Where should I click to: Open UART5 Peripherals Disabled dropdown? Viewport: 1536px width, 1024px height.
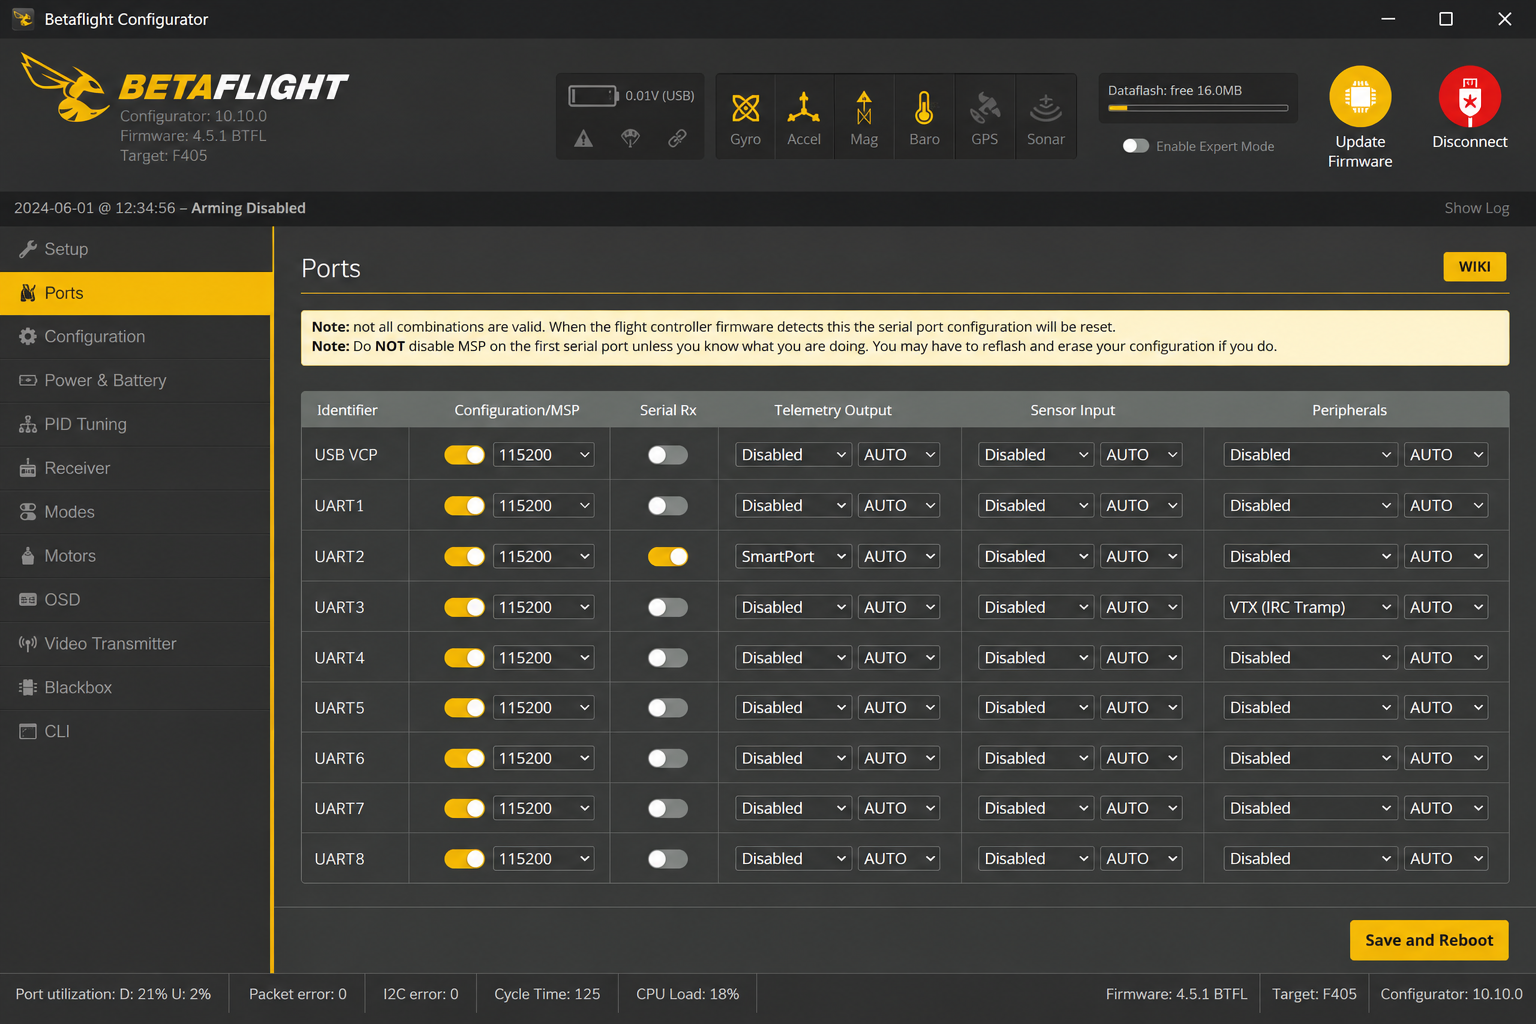point(1311,708)
